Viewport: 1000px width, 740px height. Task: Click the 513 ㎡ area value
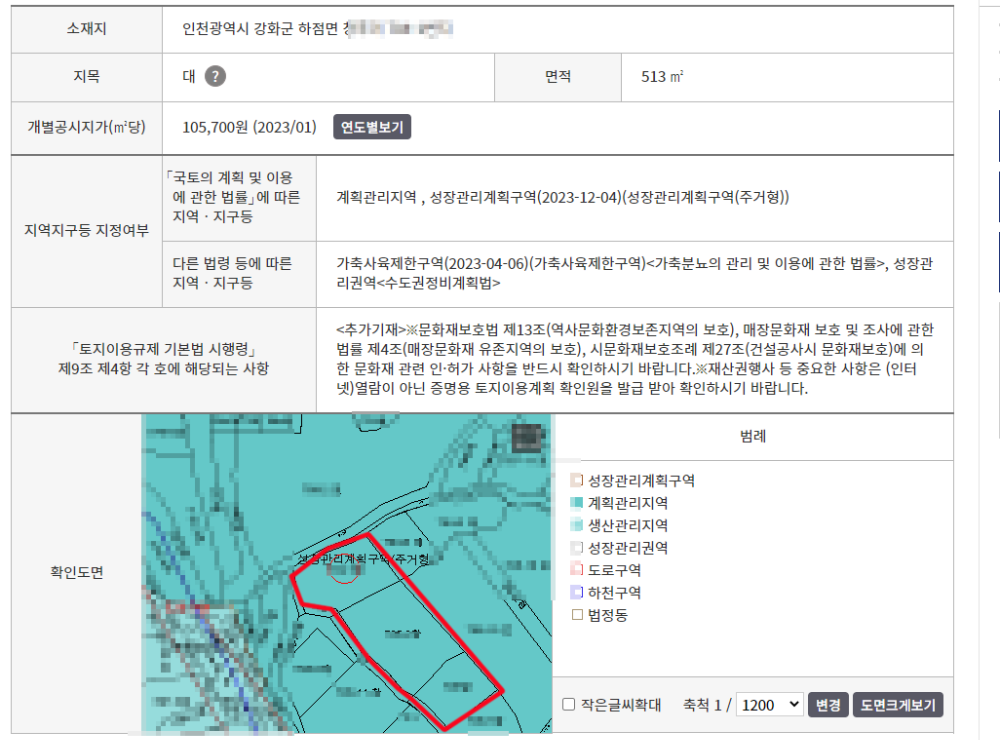[x=662, y=77]
